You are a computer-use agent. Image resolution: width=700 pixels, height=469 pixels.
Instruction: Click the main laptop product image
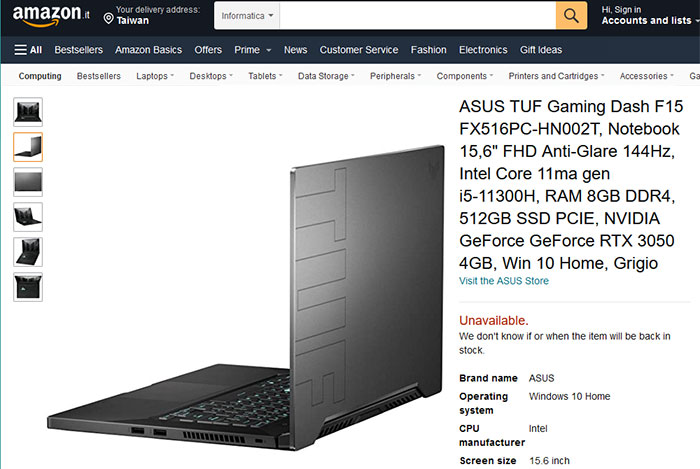click(x=246, y=298)
